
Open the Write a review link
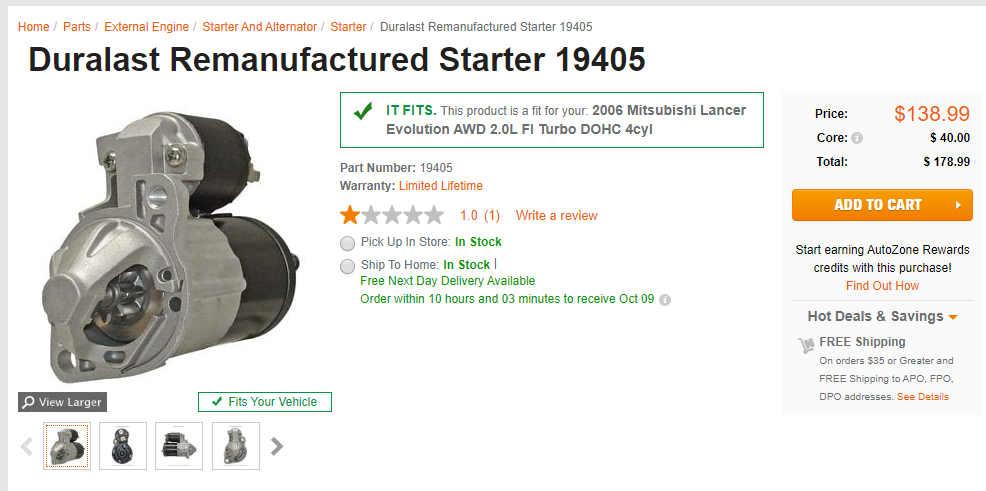(556, 215)
